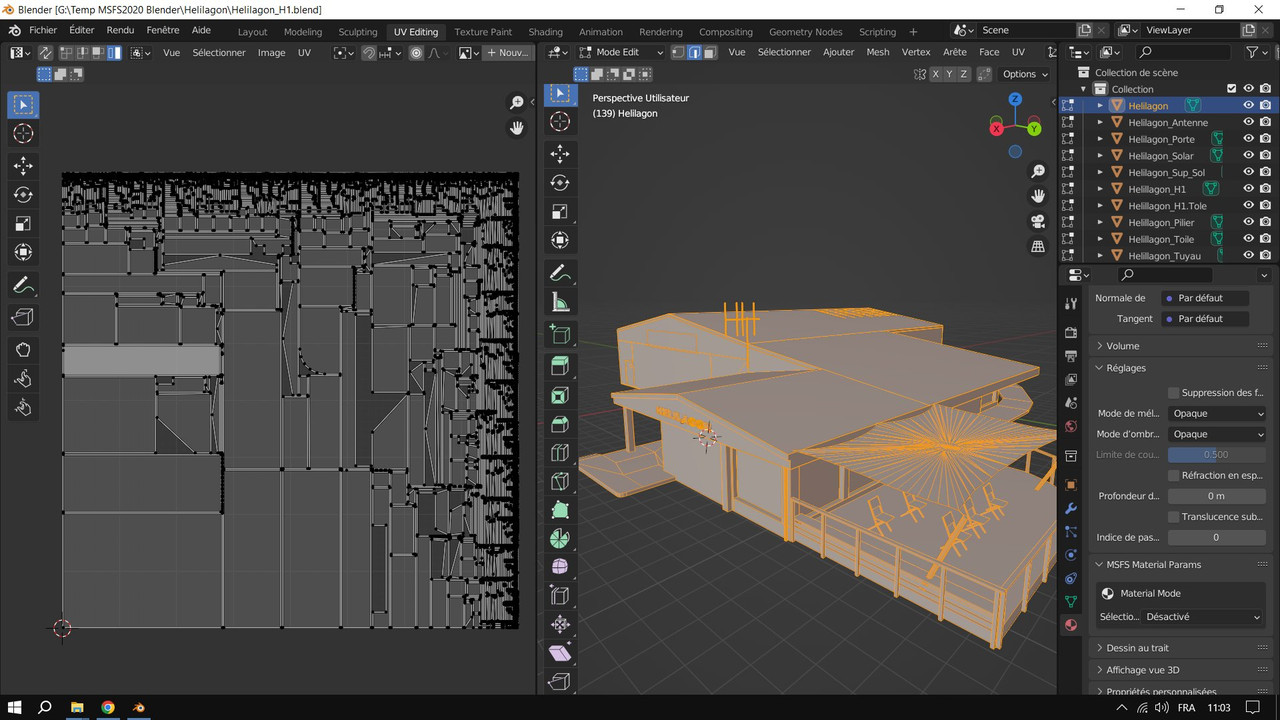
Task: Select the Rotate tool in UV editor
Action: click(23, 195)
